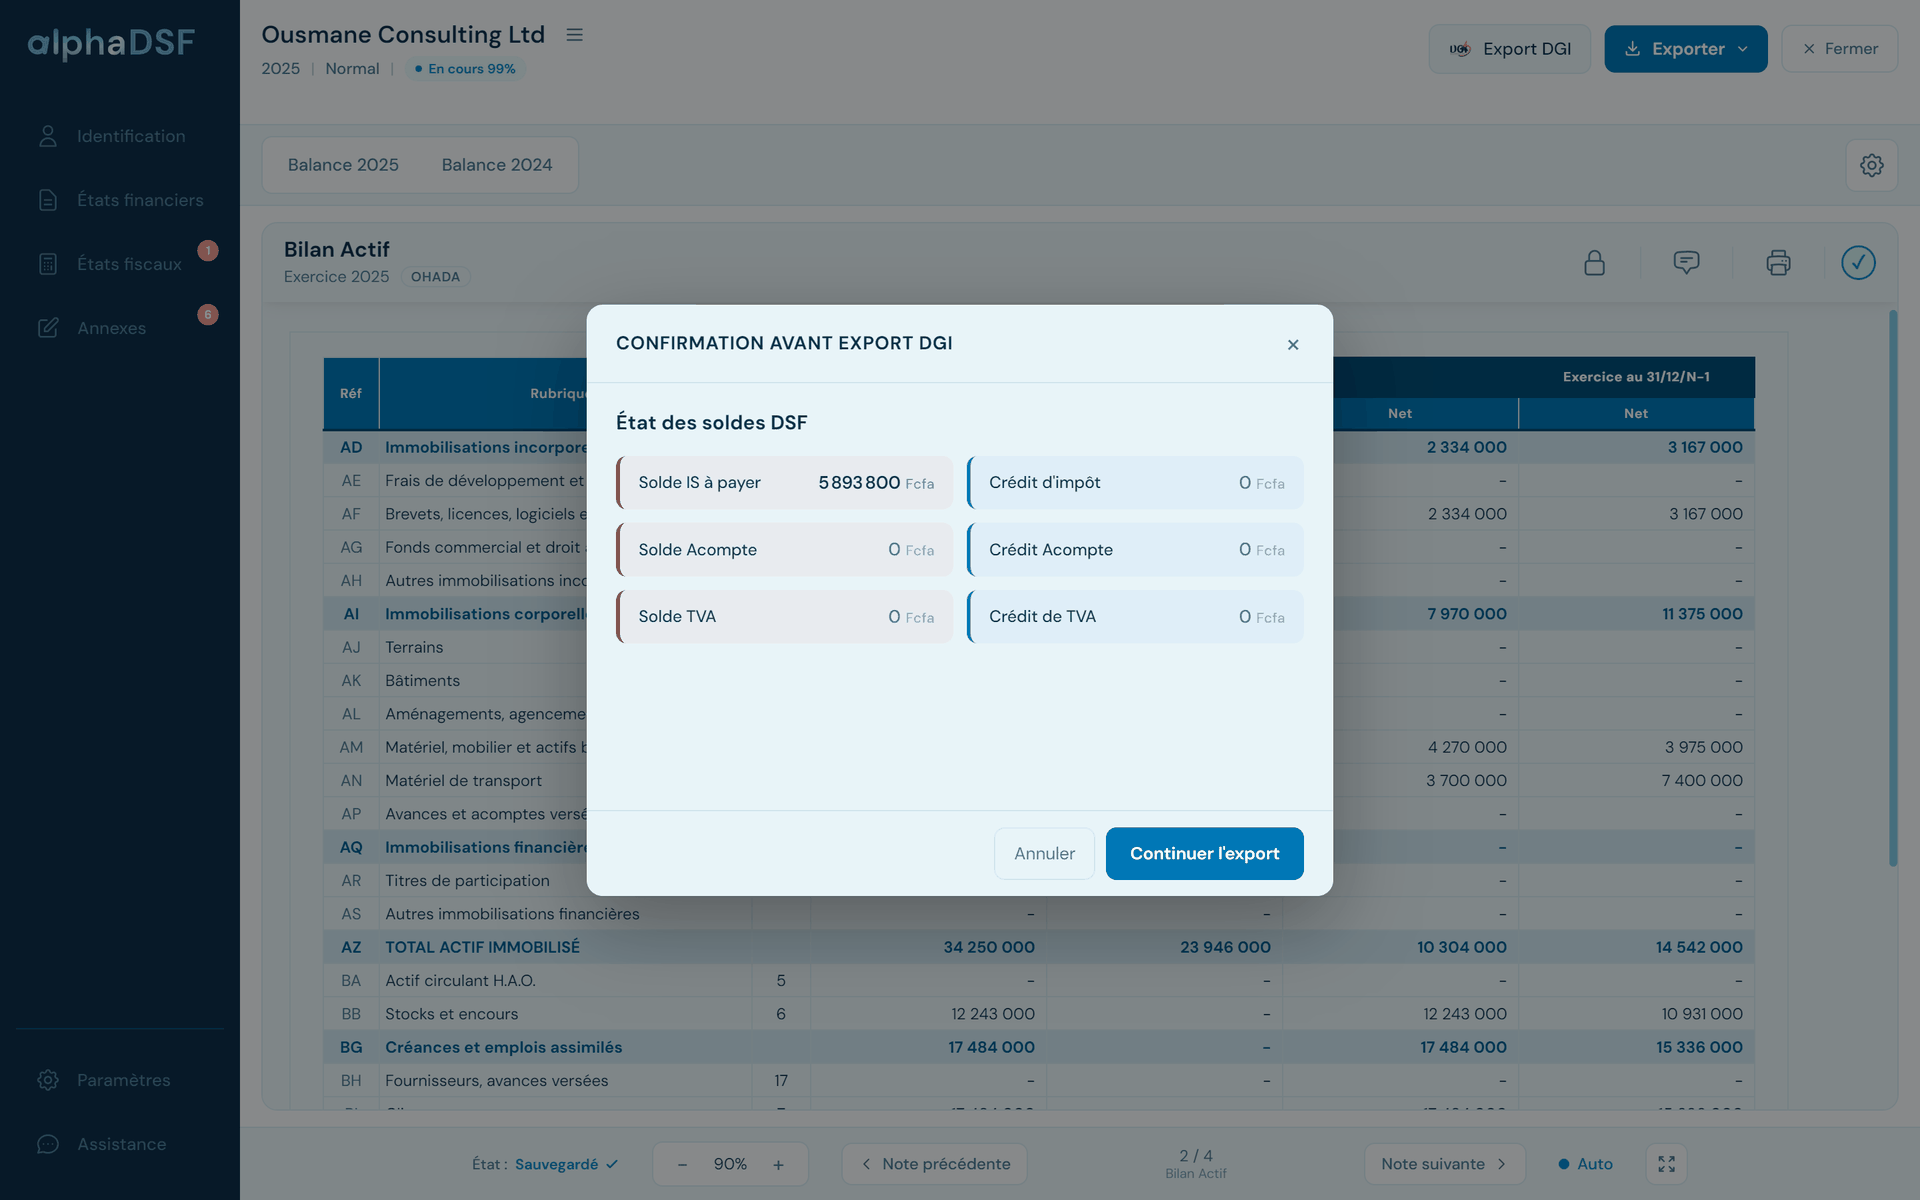Open États fiscaux in the sidebar

point(120,264)
